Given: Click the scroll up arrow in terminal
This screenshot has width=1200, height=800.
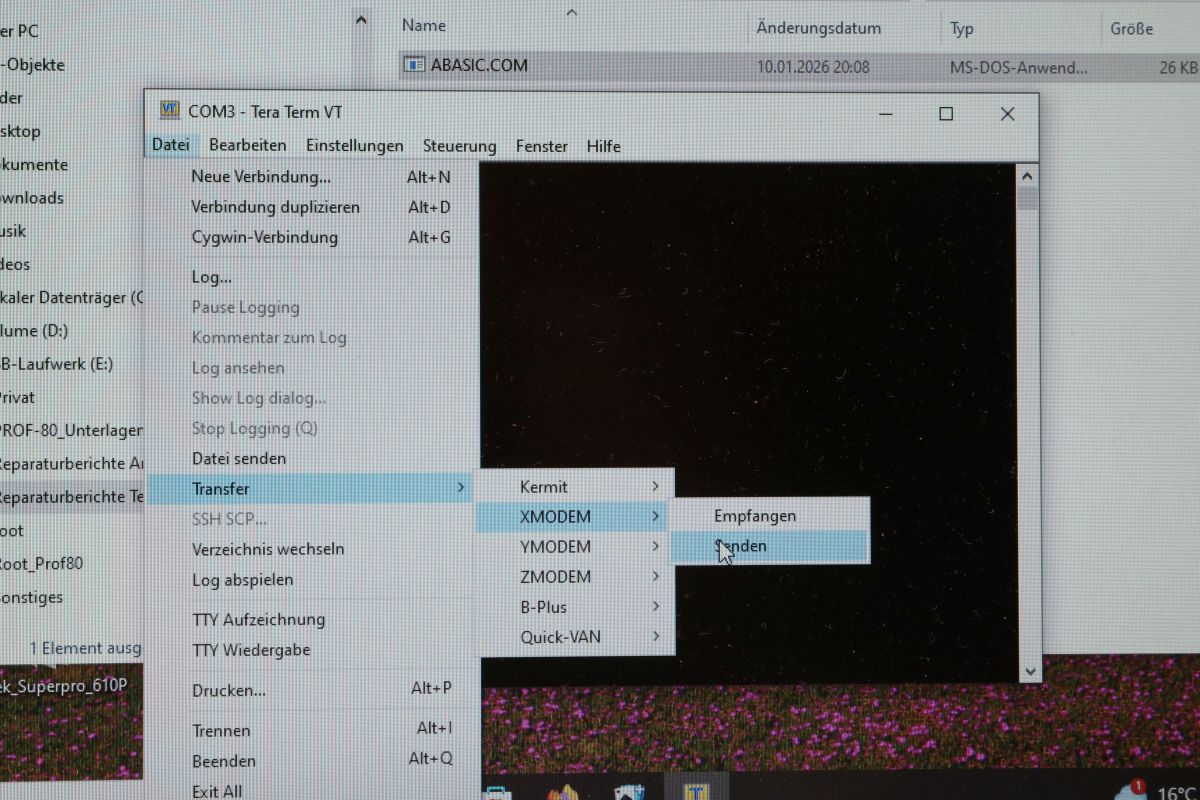Looking at the screenshot, I should pos(1027,176).
